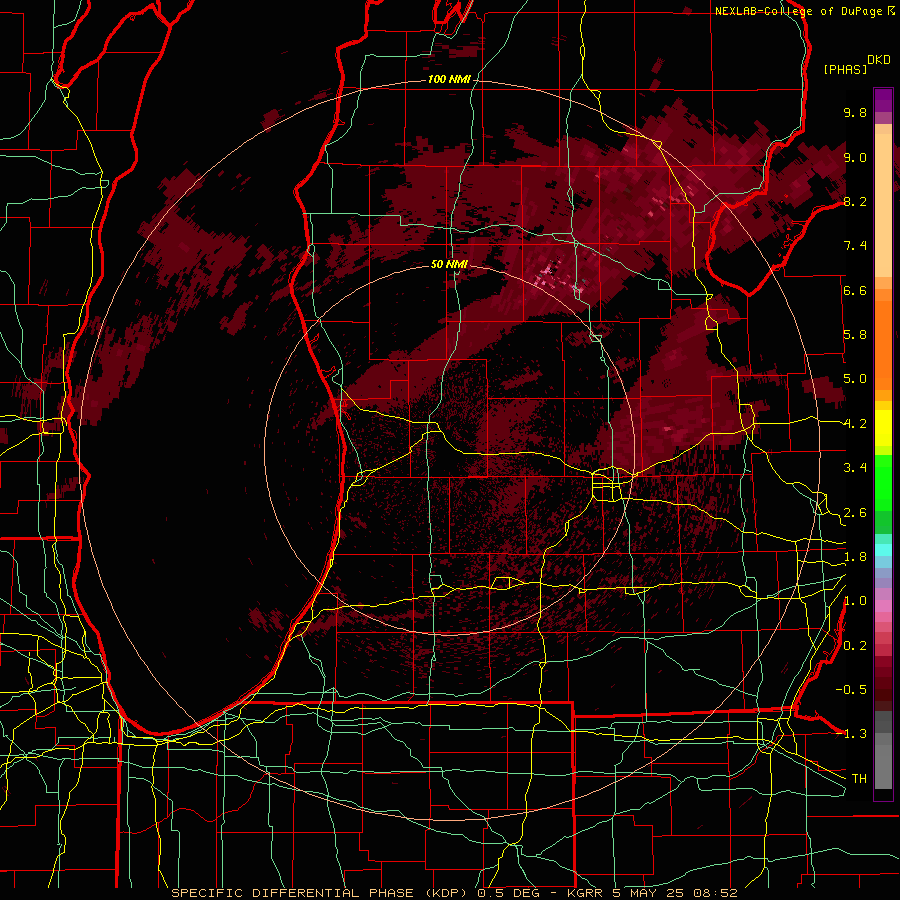Pick the pink band of the color bar
This screenshot has height=900, width=900.
click(883, 606)
